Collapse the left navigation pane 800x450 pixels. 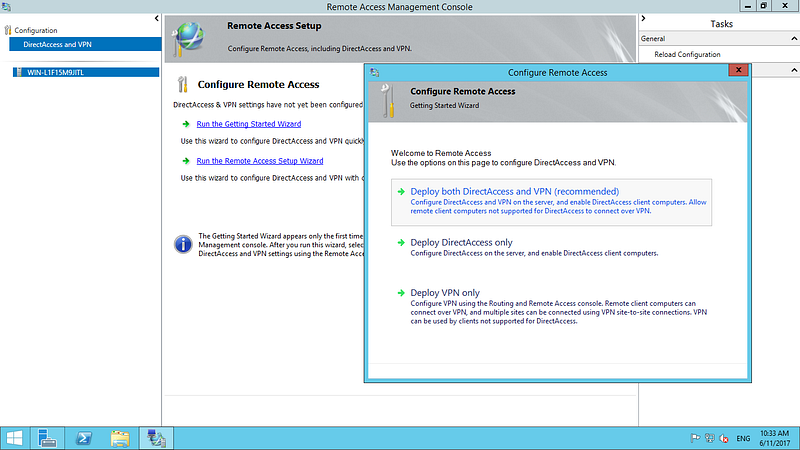pyautogui.click(x=157, y=18)
